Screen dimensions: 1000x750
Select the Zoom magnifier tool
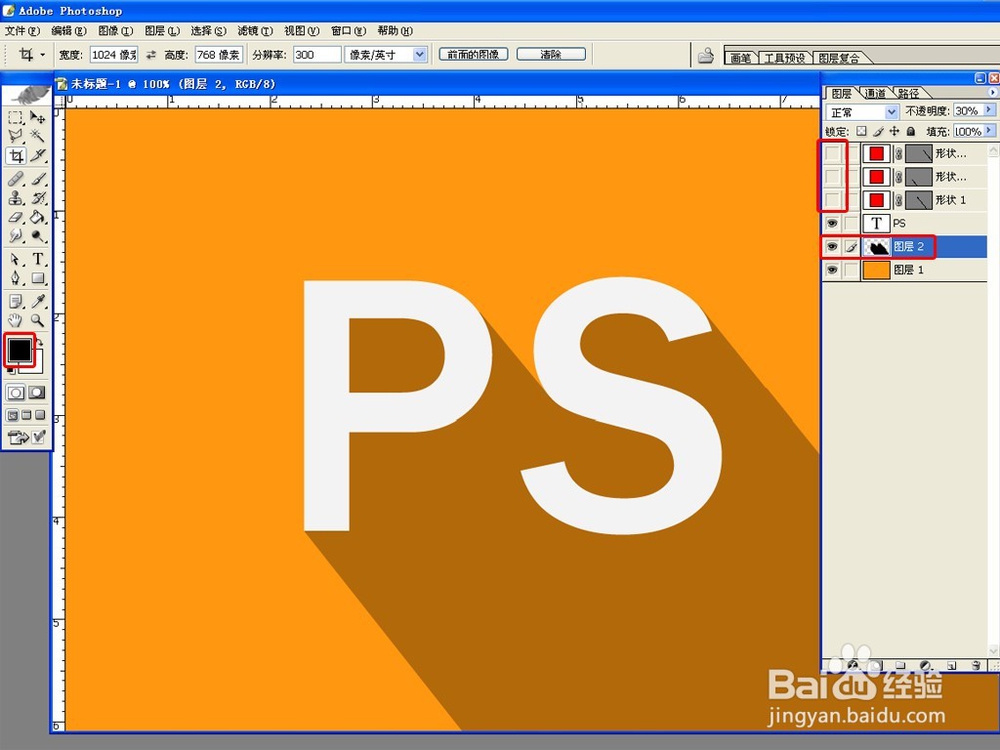click(x=38, y=320)
